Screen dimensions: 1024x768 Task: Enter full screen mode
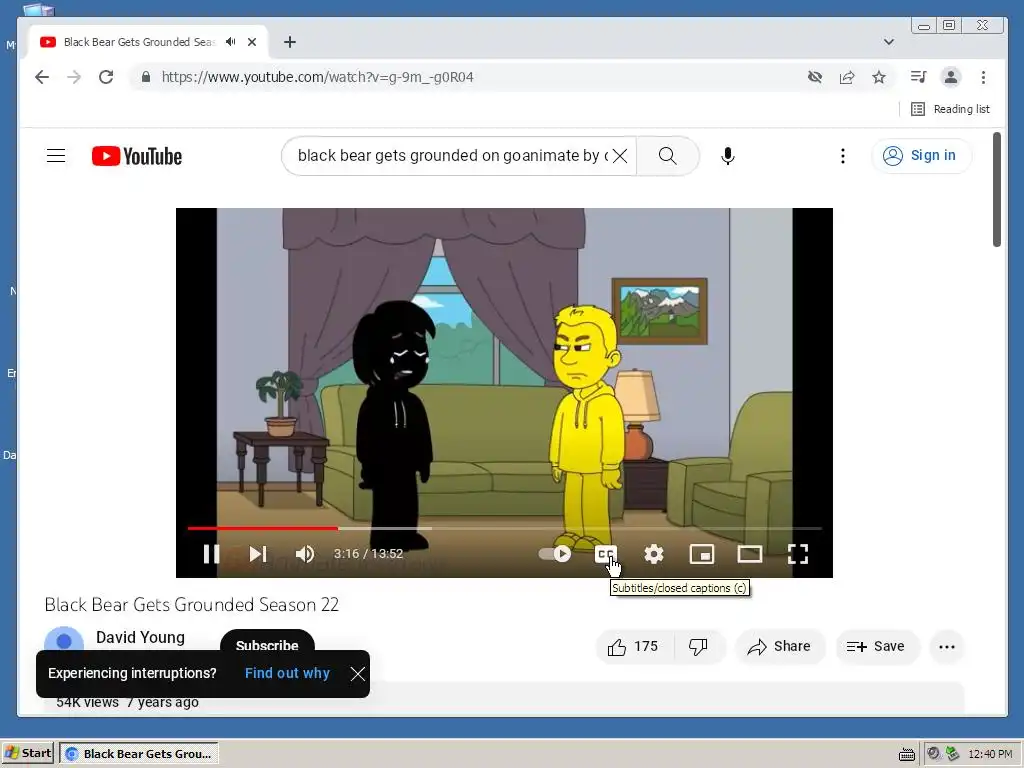[x=798, y=554]
